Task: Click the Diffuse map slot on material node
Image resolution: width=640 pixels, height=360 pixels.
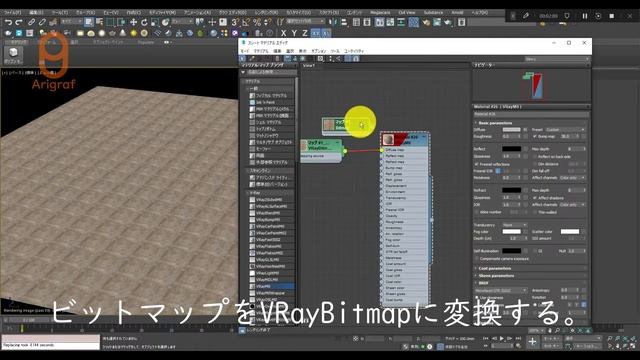Action: point(394,150)
